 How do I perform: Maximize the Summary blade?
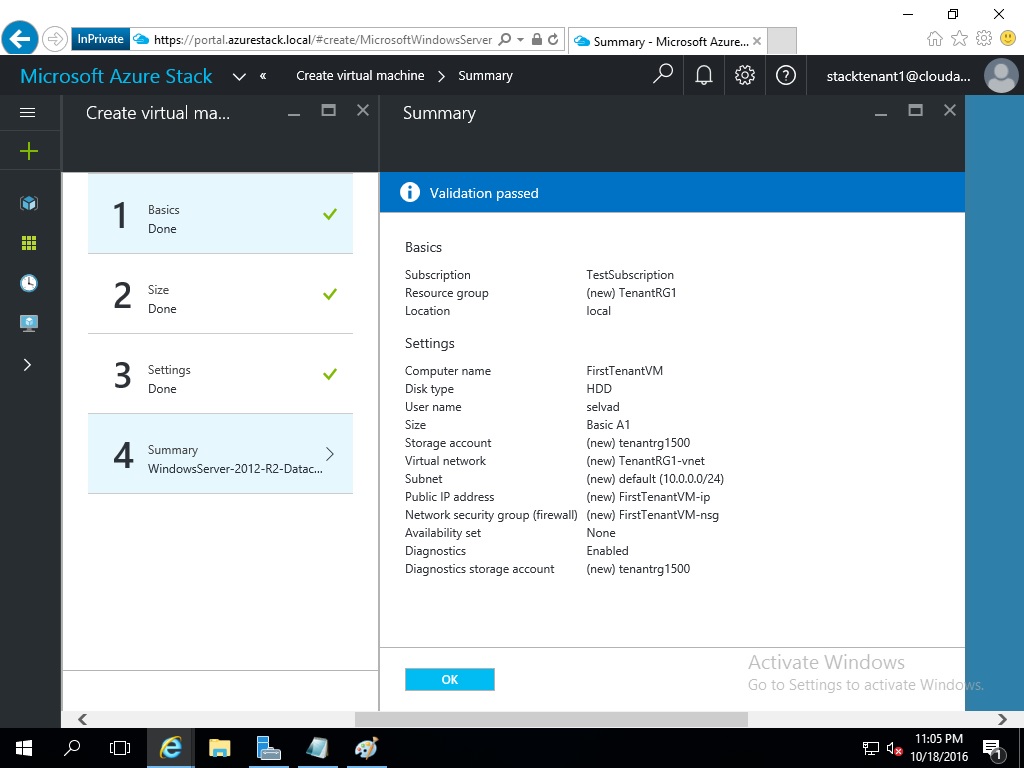pos(916,110)
